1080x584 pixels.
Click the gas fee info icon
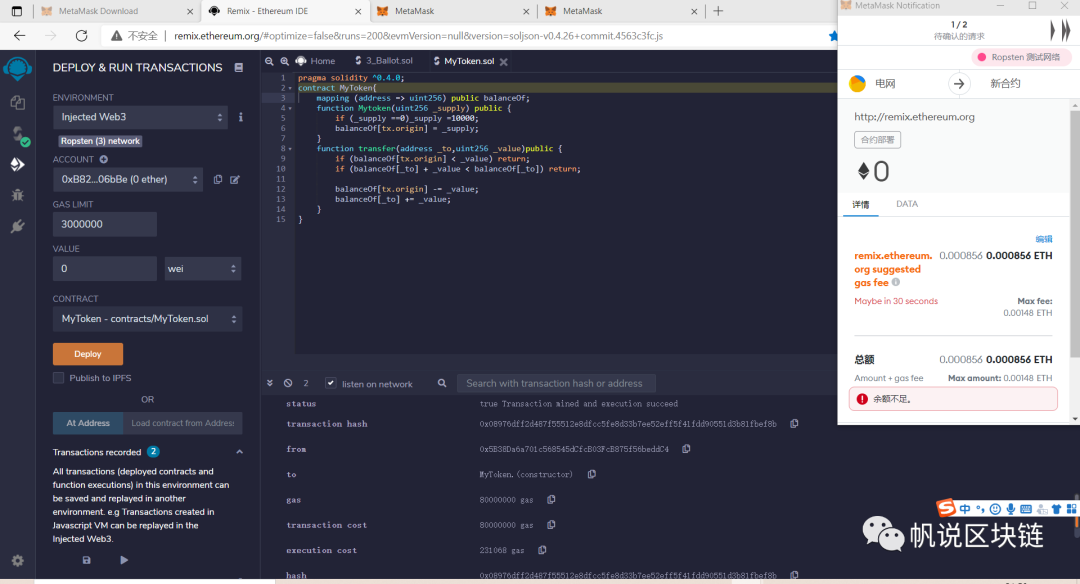click(895, 282)
